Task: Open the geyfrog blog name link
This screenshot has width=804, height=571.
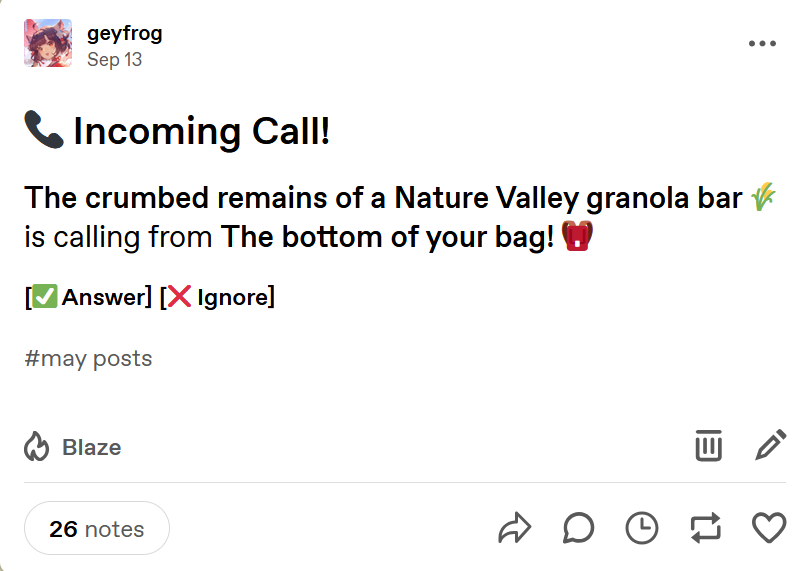Action: pyautogui.click(x=125, y=34)
